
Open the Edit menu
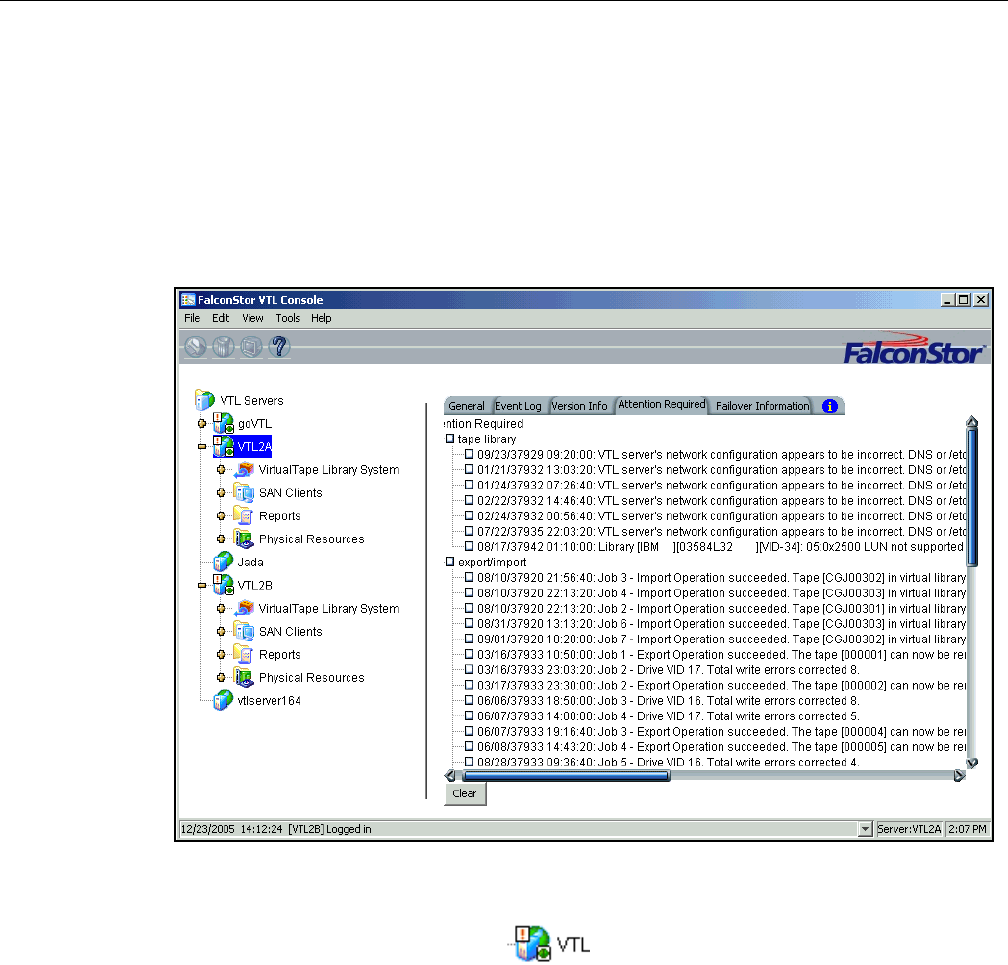(220, 318)
